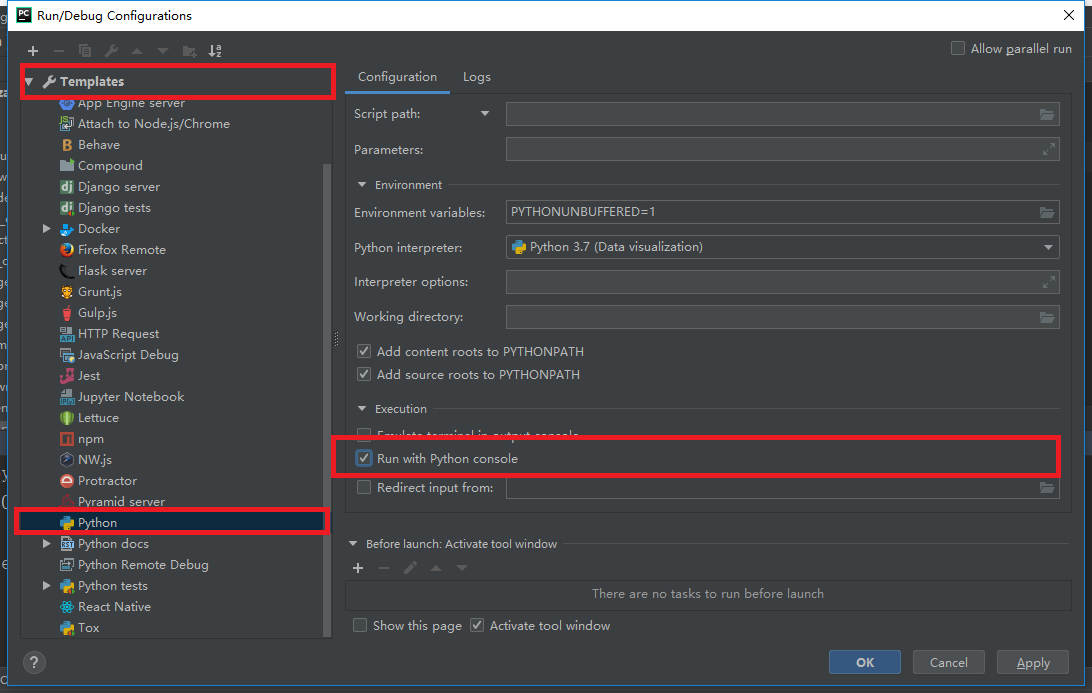This screenshot has width=1092, height=693.
Task: Uncheck Add source roots to PYTHONPATH
Action: click(x=364, y=374)
